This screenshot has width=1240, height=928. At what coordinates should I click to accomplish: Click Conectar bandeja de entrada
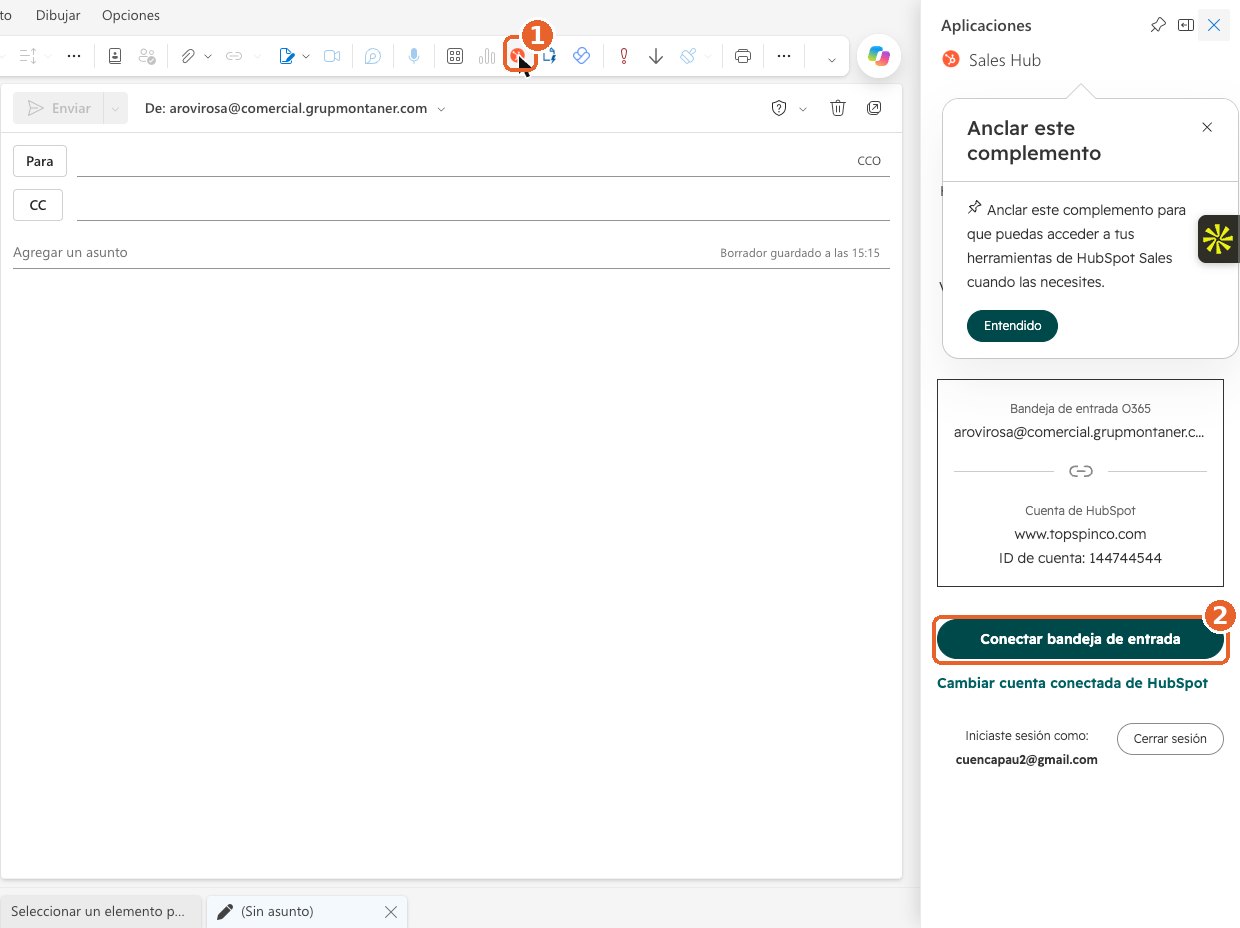point(1080,639)
